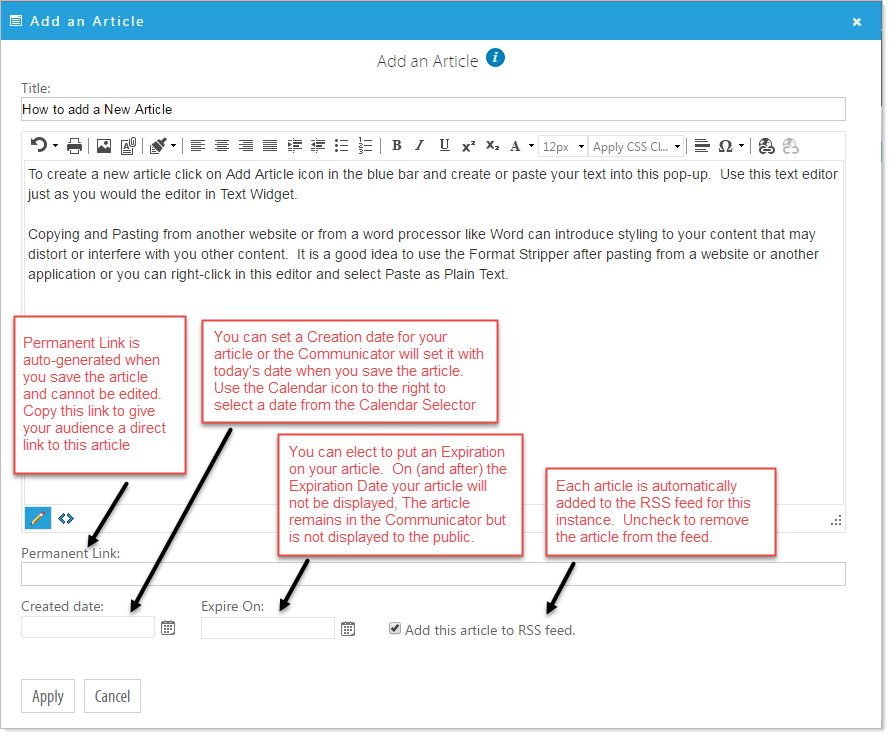Close the Add an Article dialog
This screenshot has width=890, height=736.
[x=857, y=22]
